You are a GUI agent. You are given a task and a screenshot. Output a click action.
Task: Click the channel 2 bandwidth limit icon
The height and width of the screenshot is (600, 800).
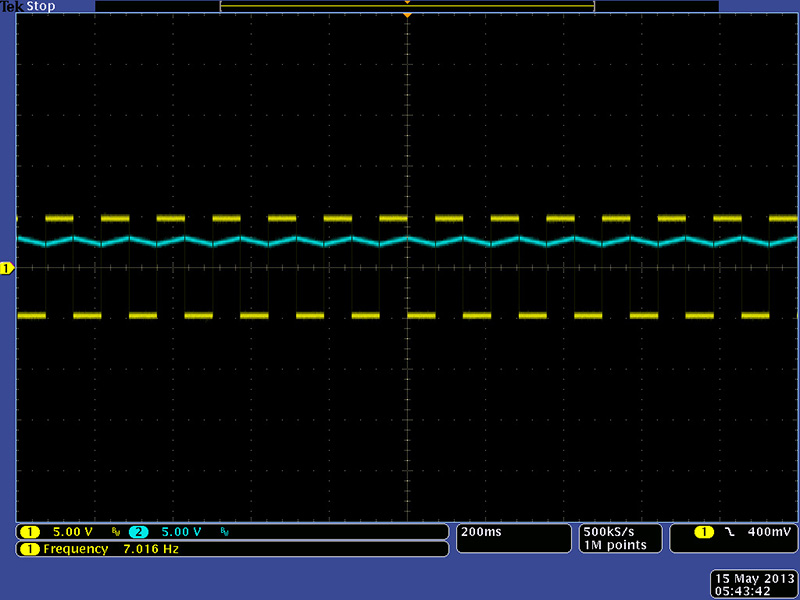(223, 532)
